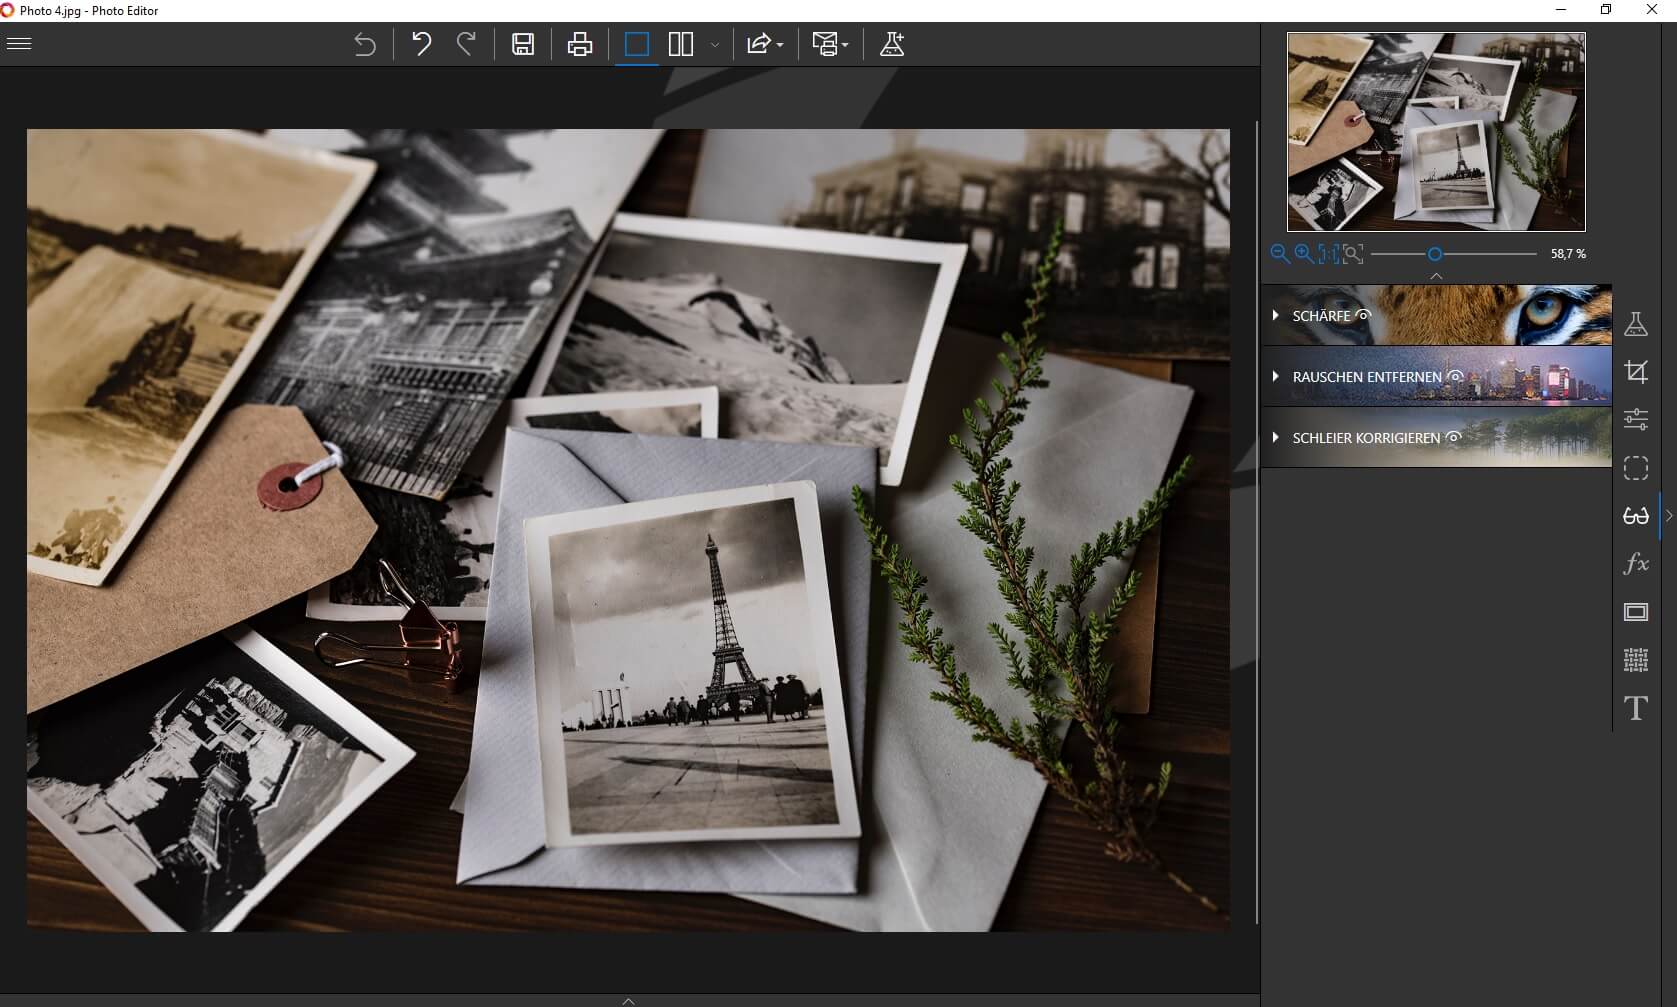This screenshot has width=1677, height=1007.
Task: Click the revert to original arrow icon
Action: tap(365, 44)
